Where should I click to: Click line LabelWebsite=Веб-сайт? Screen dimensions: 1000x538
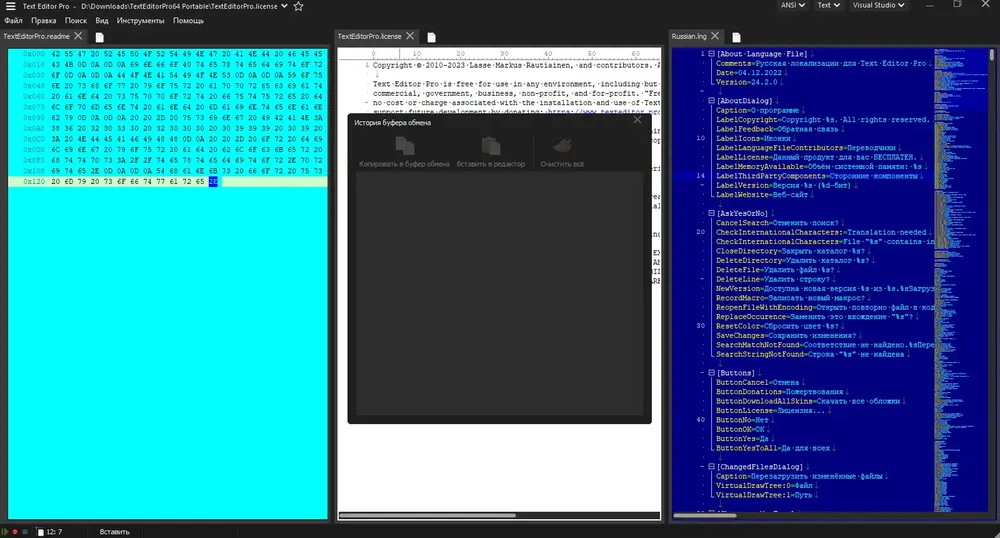pyautogui.click(x=761, y=195)
